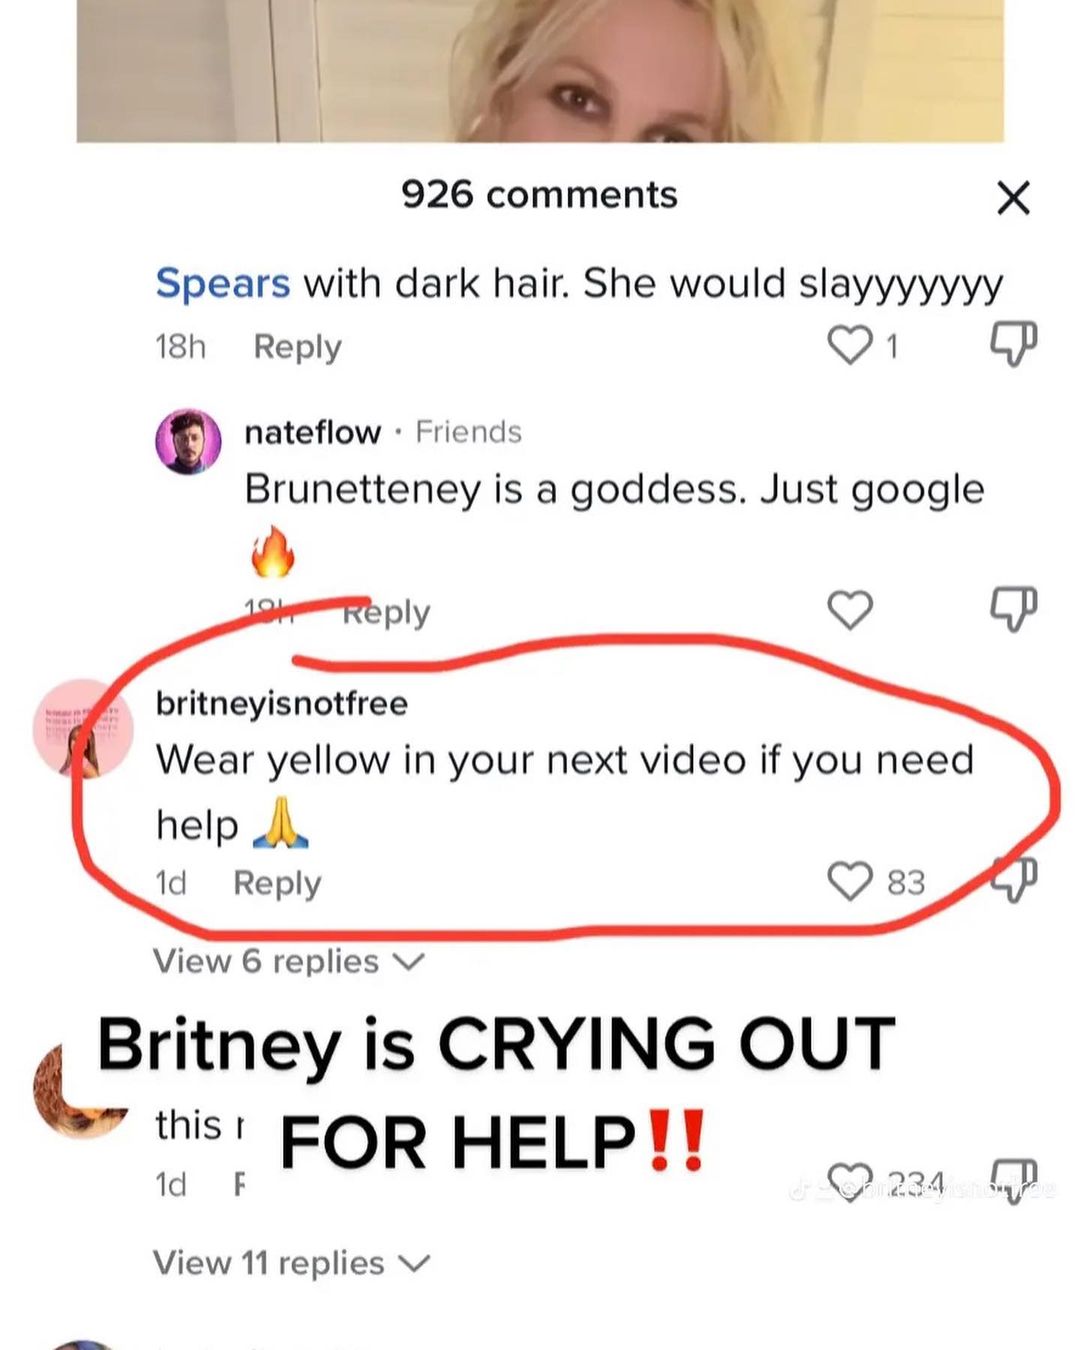
Task: Expand 'View 6 replies'
Action: pyautogui.click(x=288, y=962)
